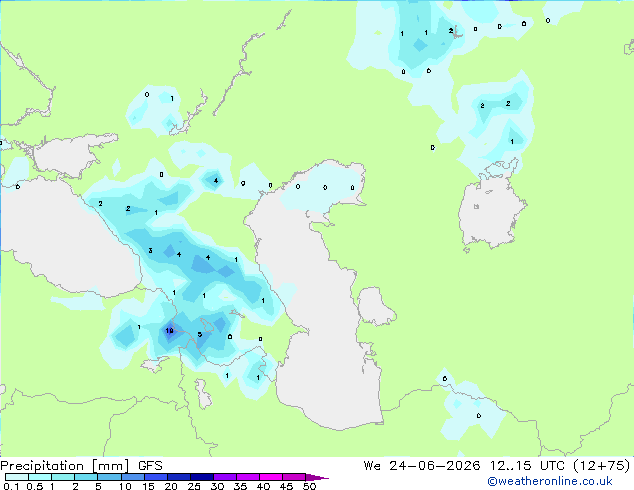Click the forecast date 'We 24-06-2026' text
Screen dimensions: 634x490
(422, 466)
